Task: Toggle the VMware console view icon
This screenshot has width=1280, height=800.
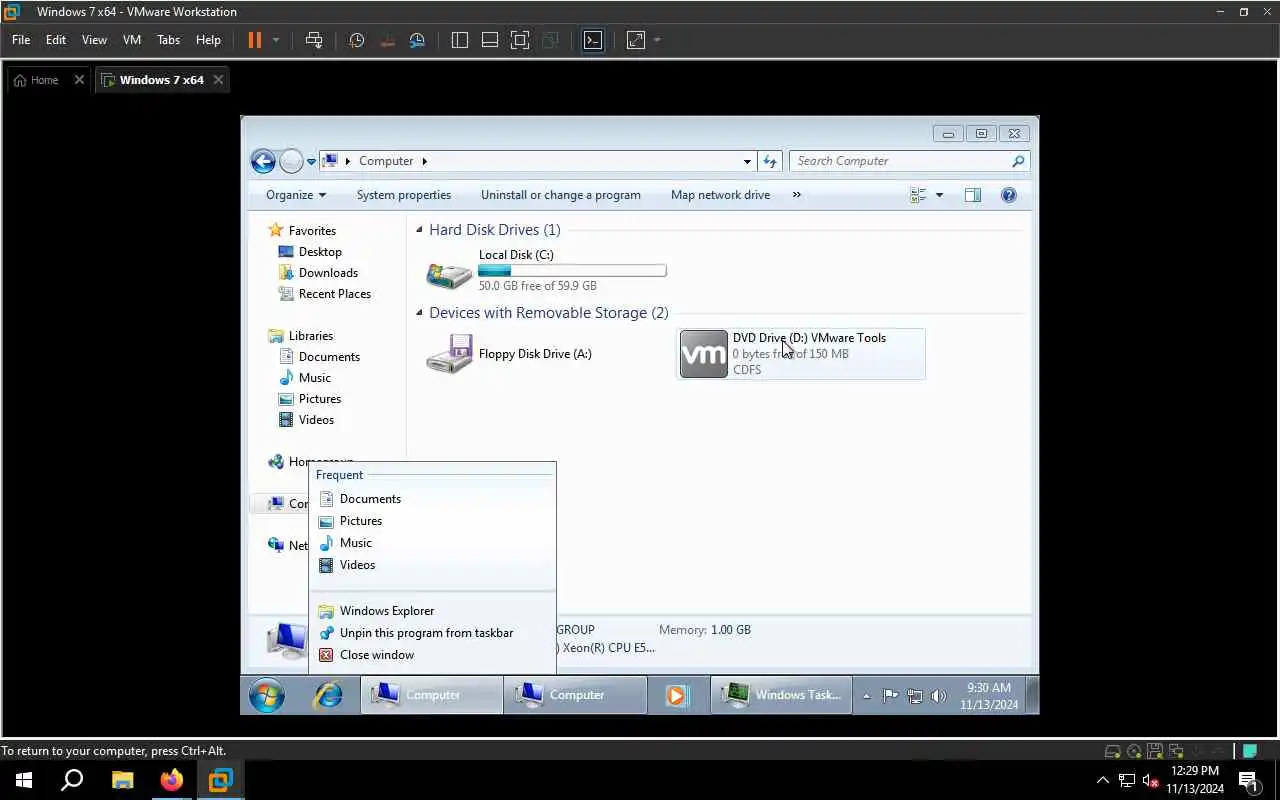Action: (593, 40)
